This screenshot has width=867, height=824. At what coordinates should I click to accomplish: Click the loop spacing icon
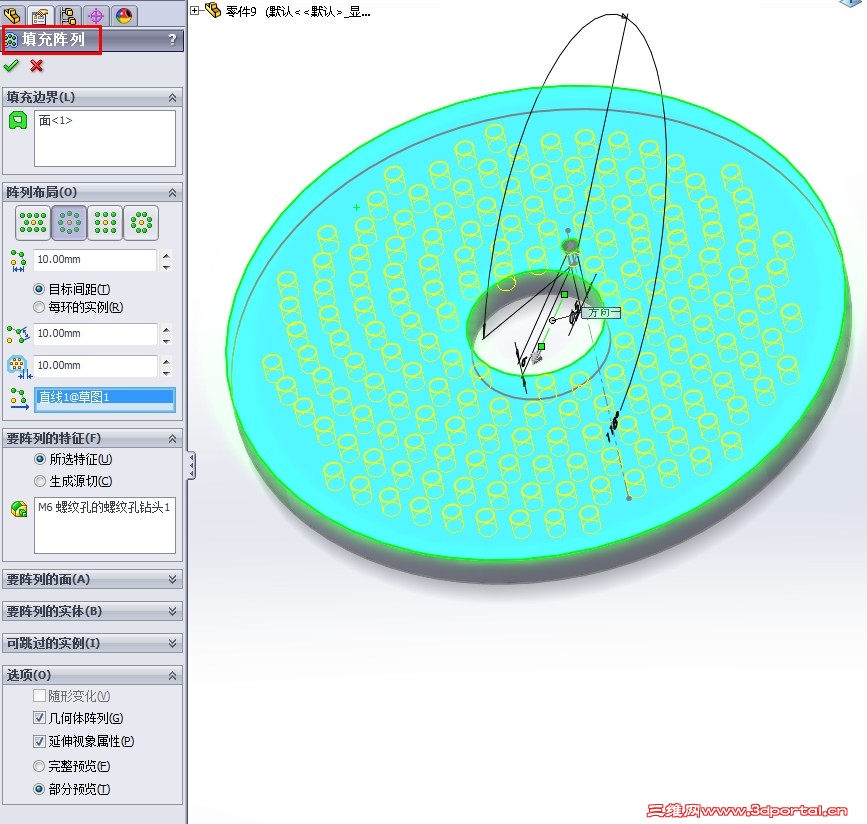[18, 260]
